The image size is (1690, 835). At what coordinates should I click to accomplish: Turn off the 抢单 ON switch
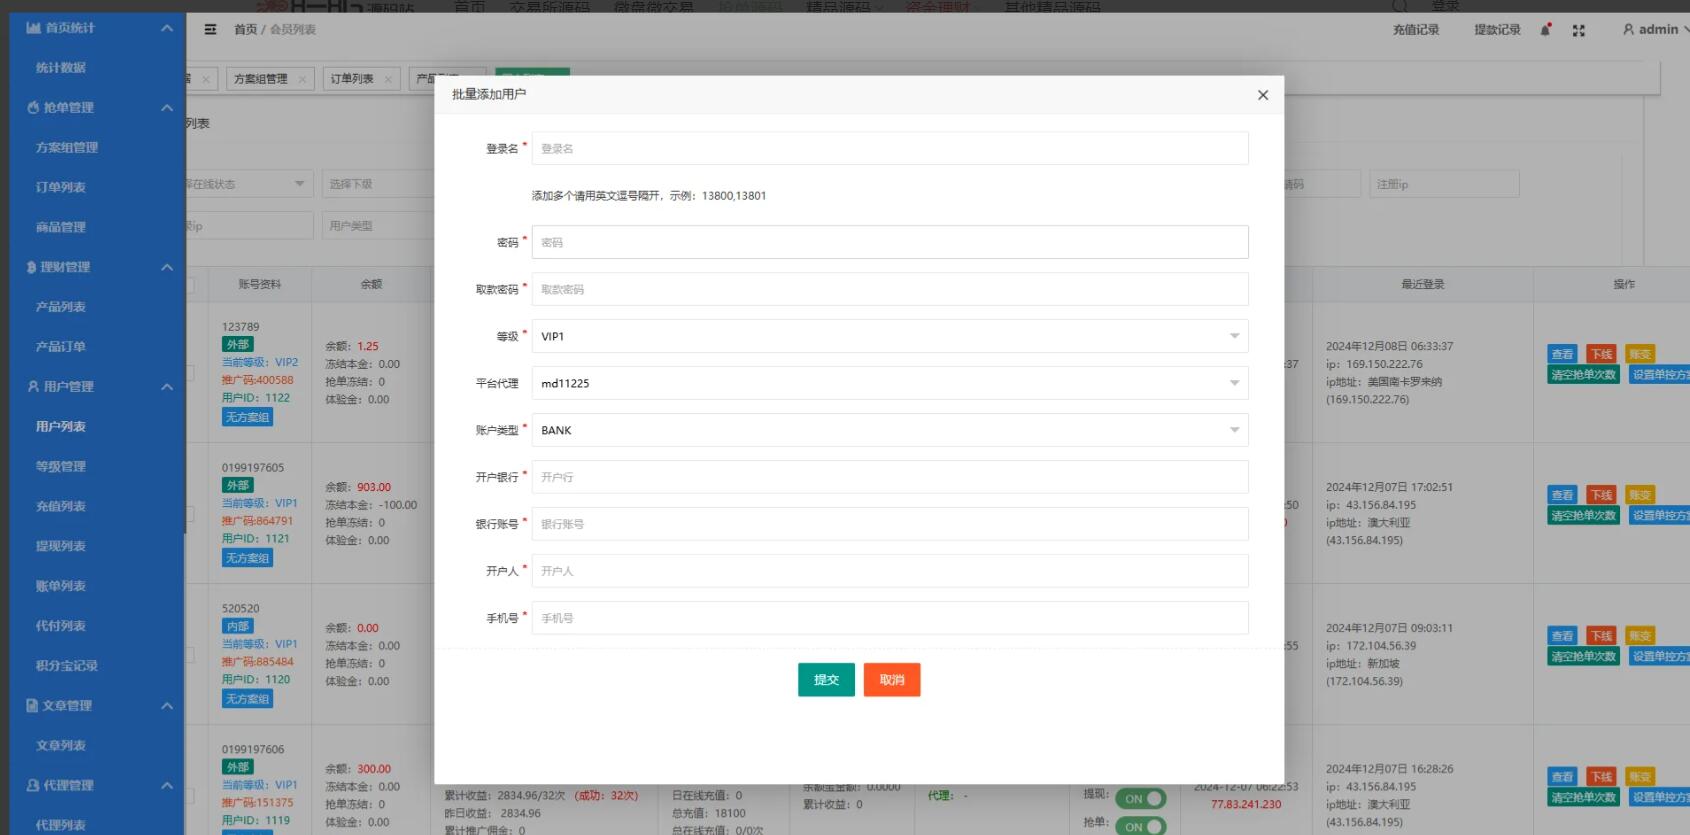tap(1140, 826)
